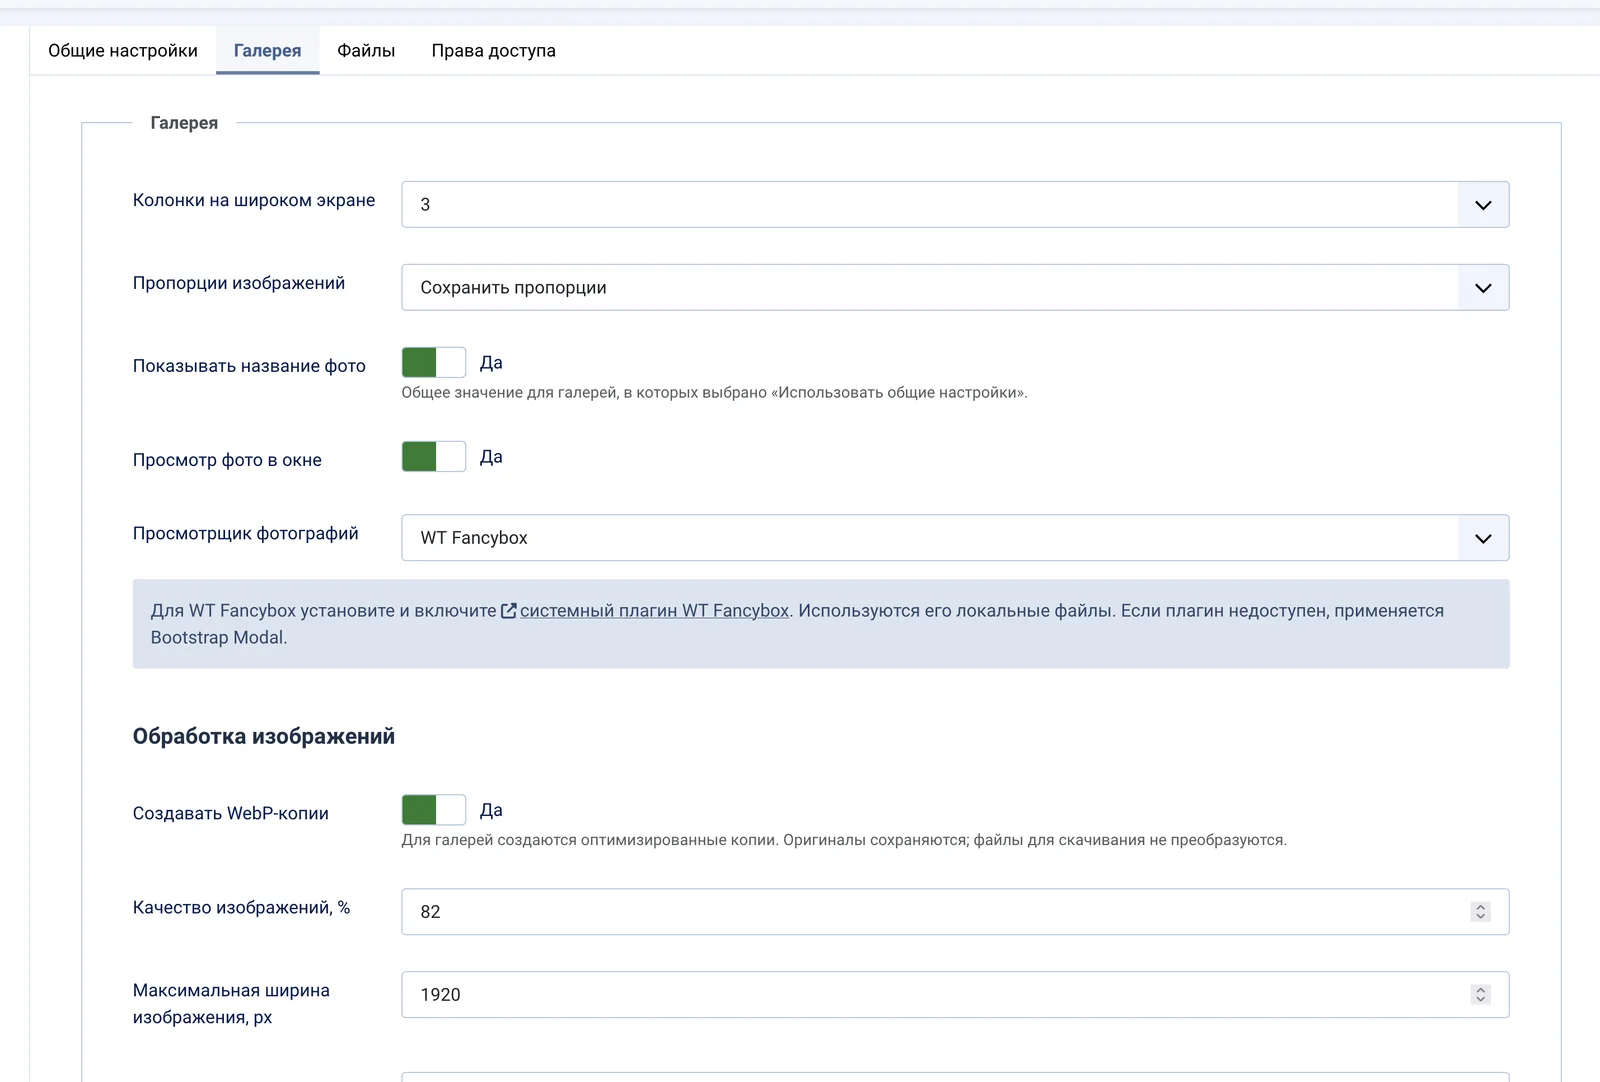This screenshot has height=1082, width=1600.
Task: Click the chevron icon of the columns selector
Action: [x=1483, y=205]
